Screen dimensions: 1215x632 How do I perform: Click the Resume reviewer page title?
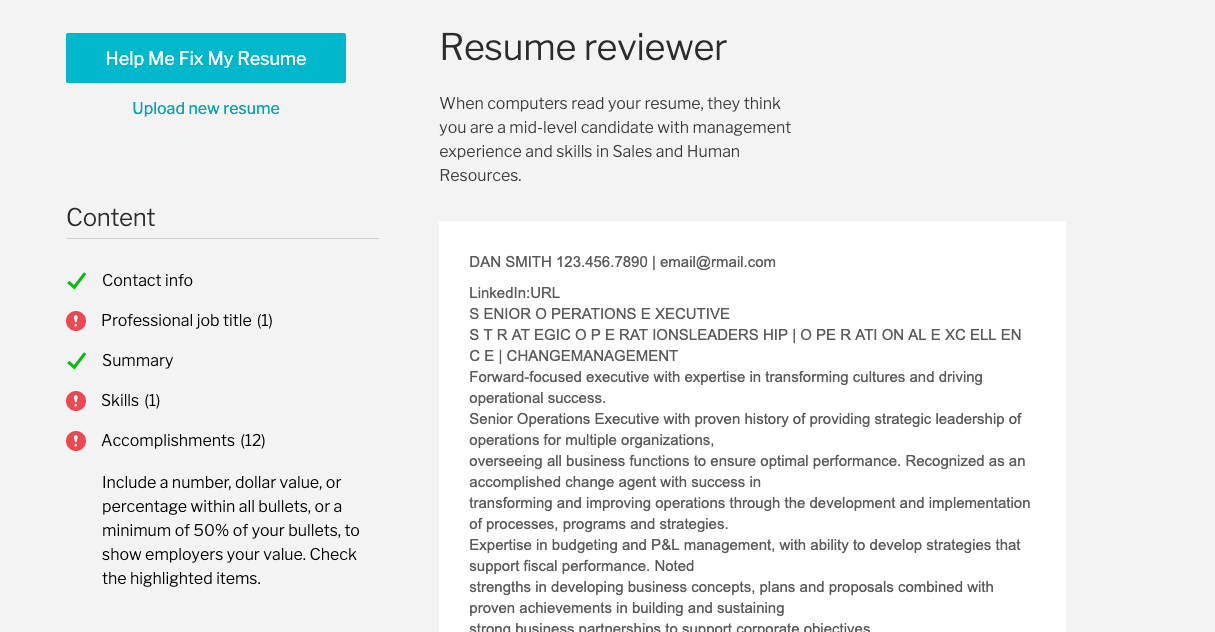click(x=583, y=47)
